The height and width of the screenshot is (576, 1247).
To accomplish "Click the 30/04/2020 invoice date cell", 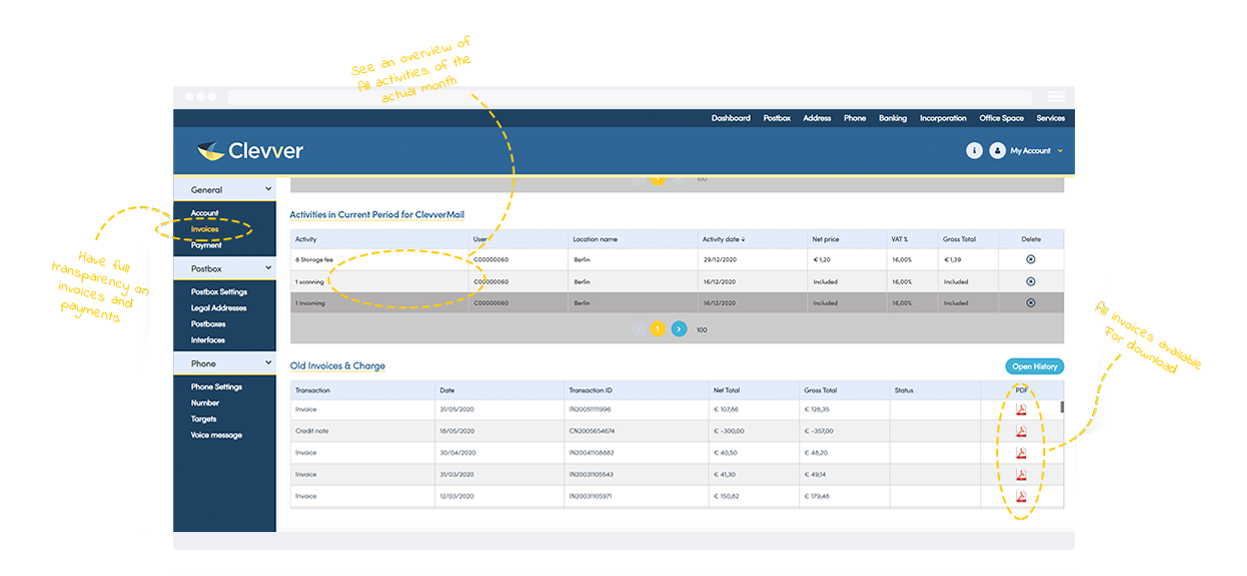I will click(500, 453).
